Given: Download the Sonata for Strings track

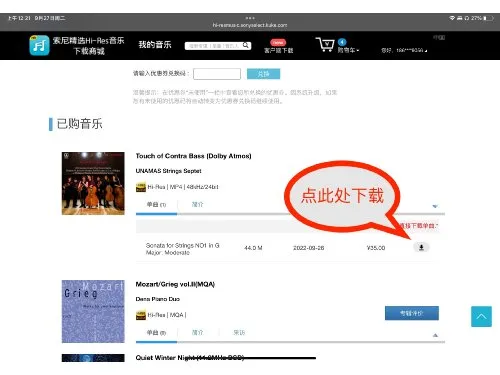Looking at the screenshot, I should 421,247.
